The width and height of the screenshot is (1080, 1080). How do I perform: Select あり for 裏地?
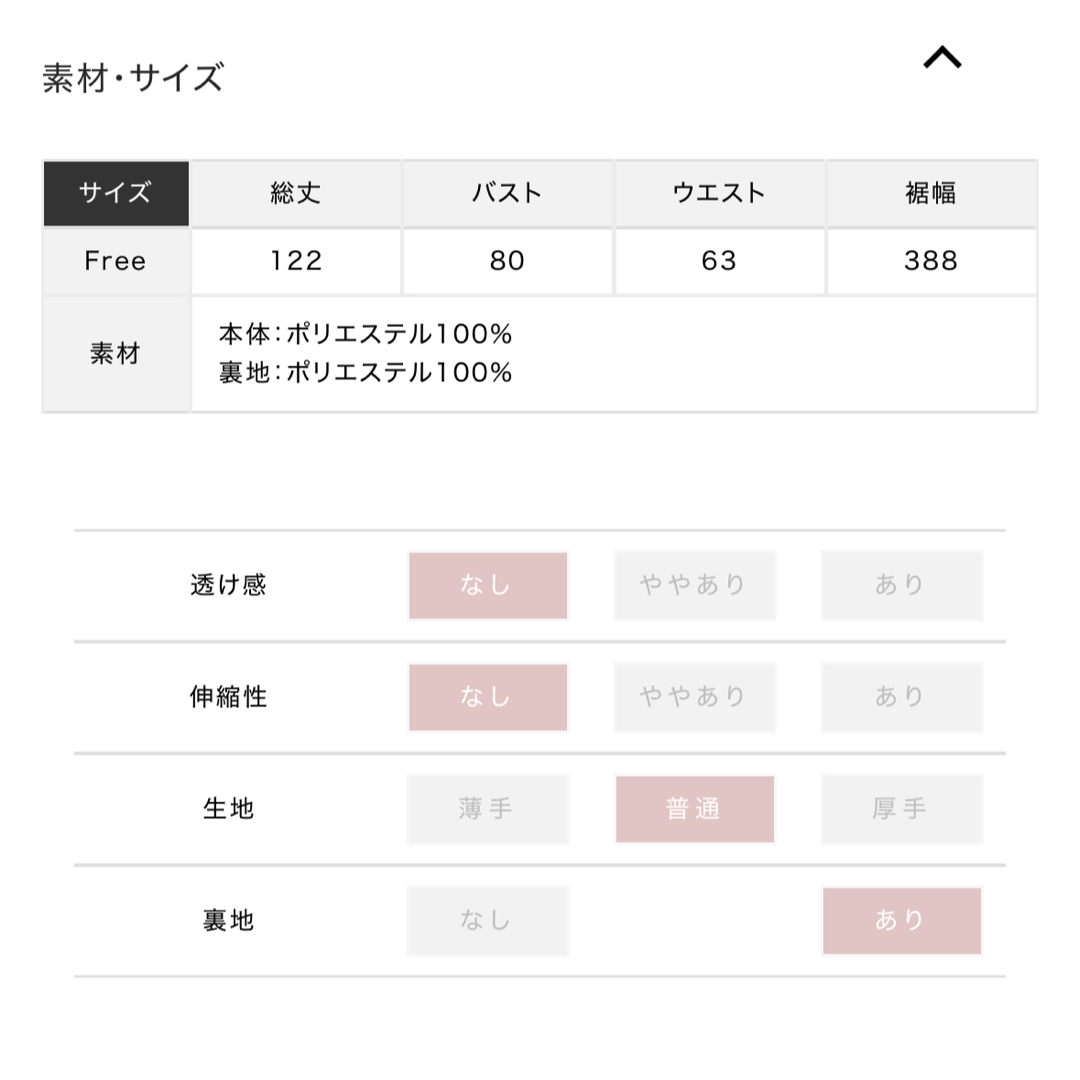click(902, 921)
